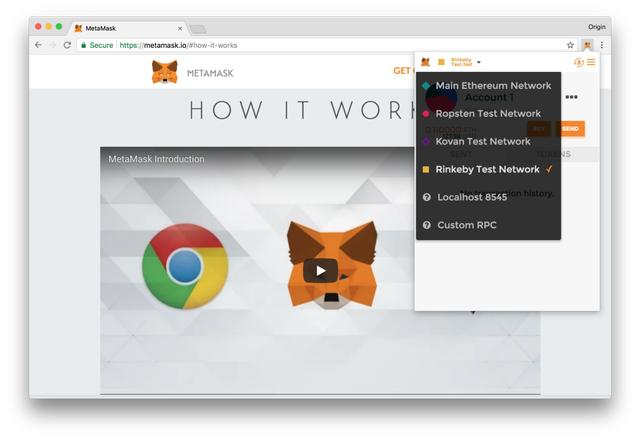Click the green Secure lock icon

point(84,45)
